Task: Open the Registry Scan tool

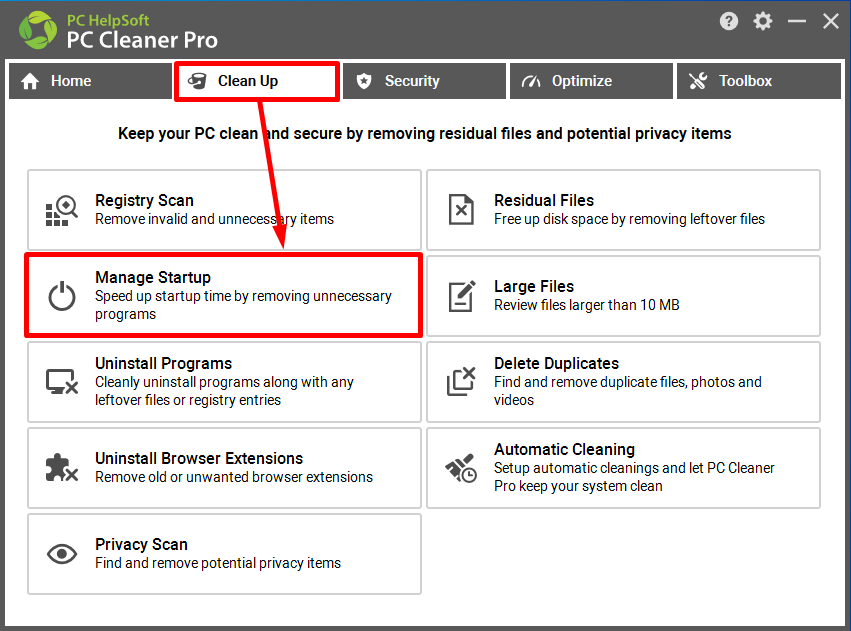Action: pyautogui.click(x=225, y=210)
